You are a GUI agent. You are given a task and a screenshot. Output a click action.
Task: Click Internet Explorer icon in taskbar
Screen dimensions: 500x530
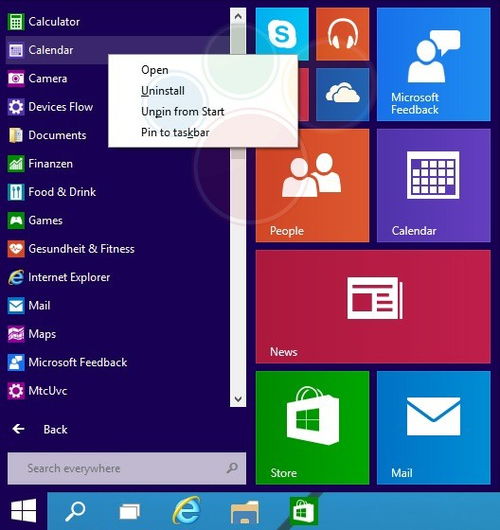(186, 511)
